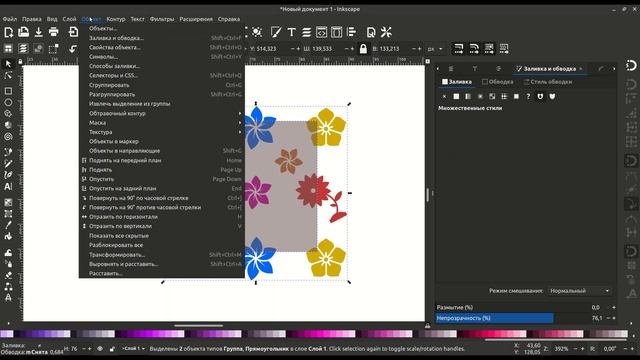640x360 pixels.
Task: Switch to the Обводка tab
Action: pos(498,82)
